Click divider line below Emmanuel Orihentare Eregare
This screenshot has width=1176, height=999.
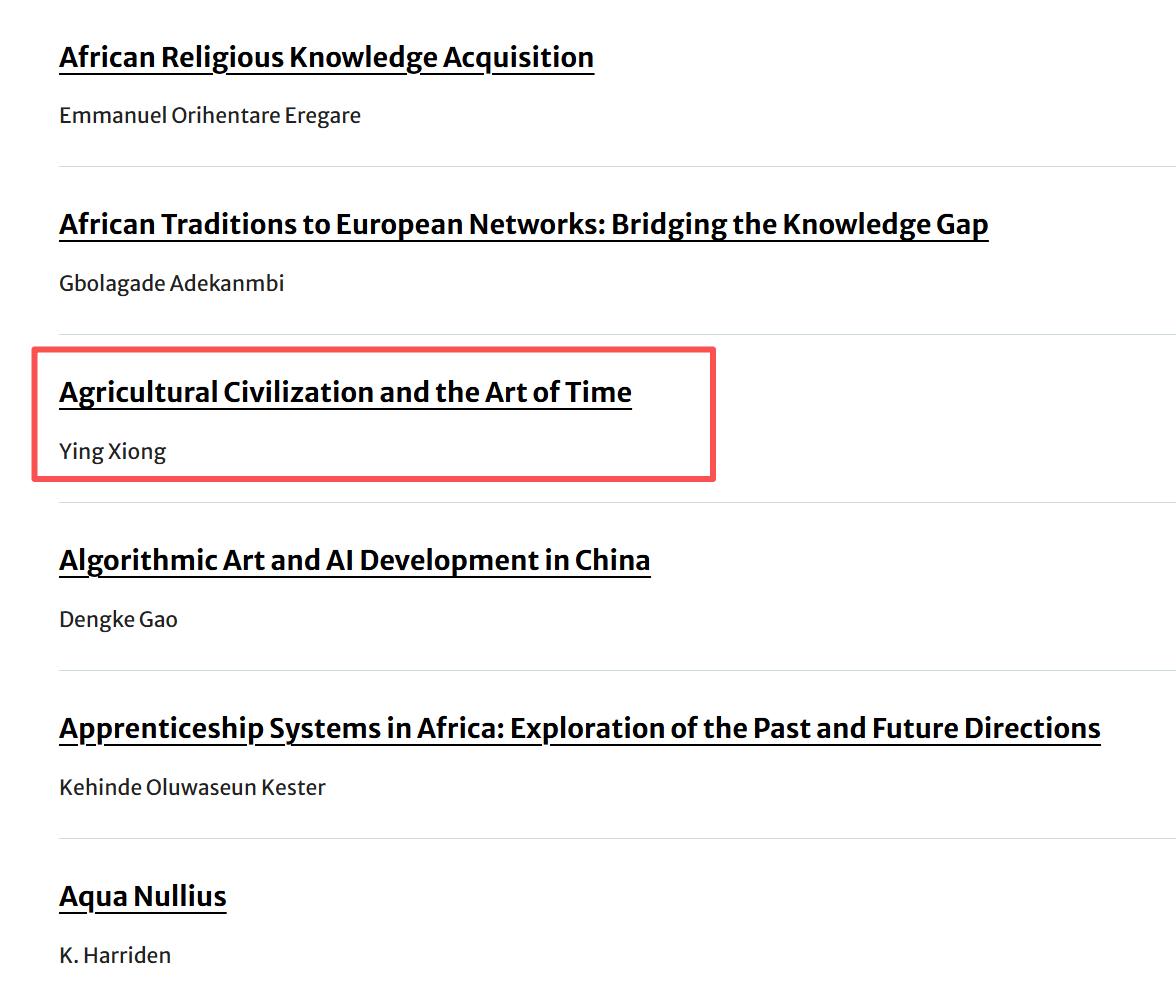click(600, 166)
